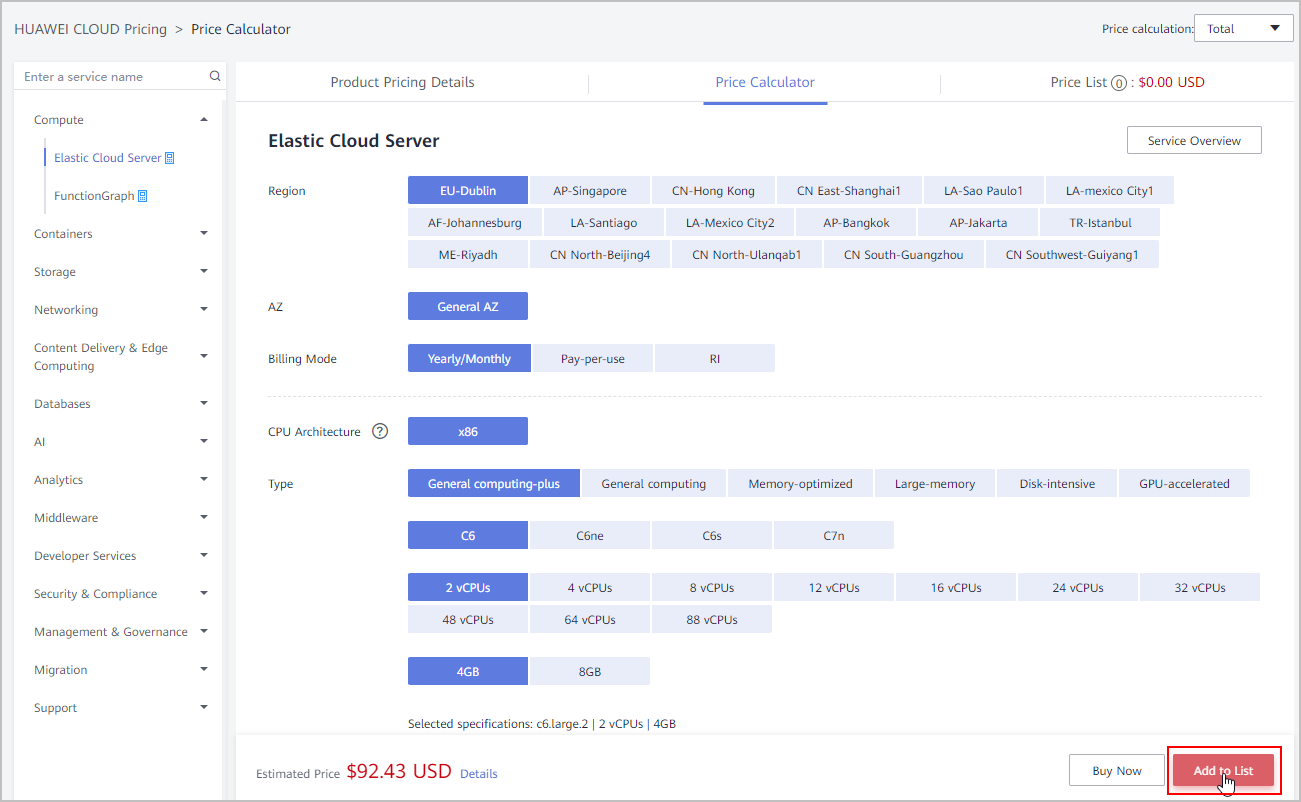Select the x86 CPU architecture

click(x=468, y=432)
